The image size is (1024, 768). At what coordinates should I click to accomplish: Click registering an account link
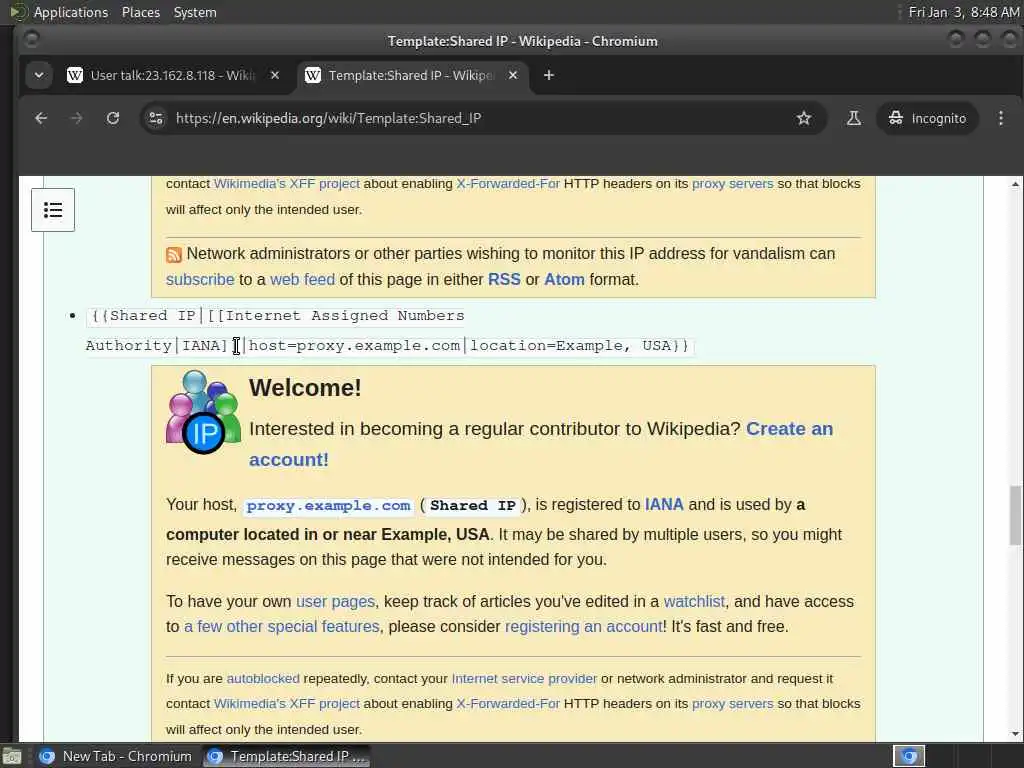coord(584,626)
